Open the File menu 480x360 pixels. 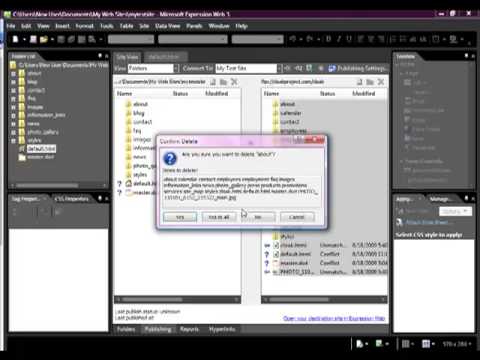point(11,26)
